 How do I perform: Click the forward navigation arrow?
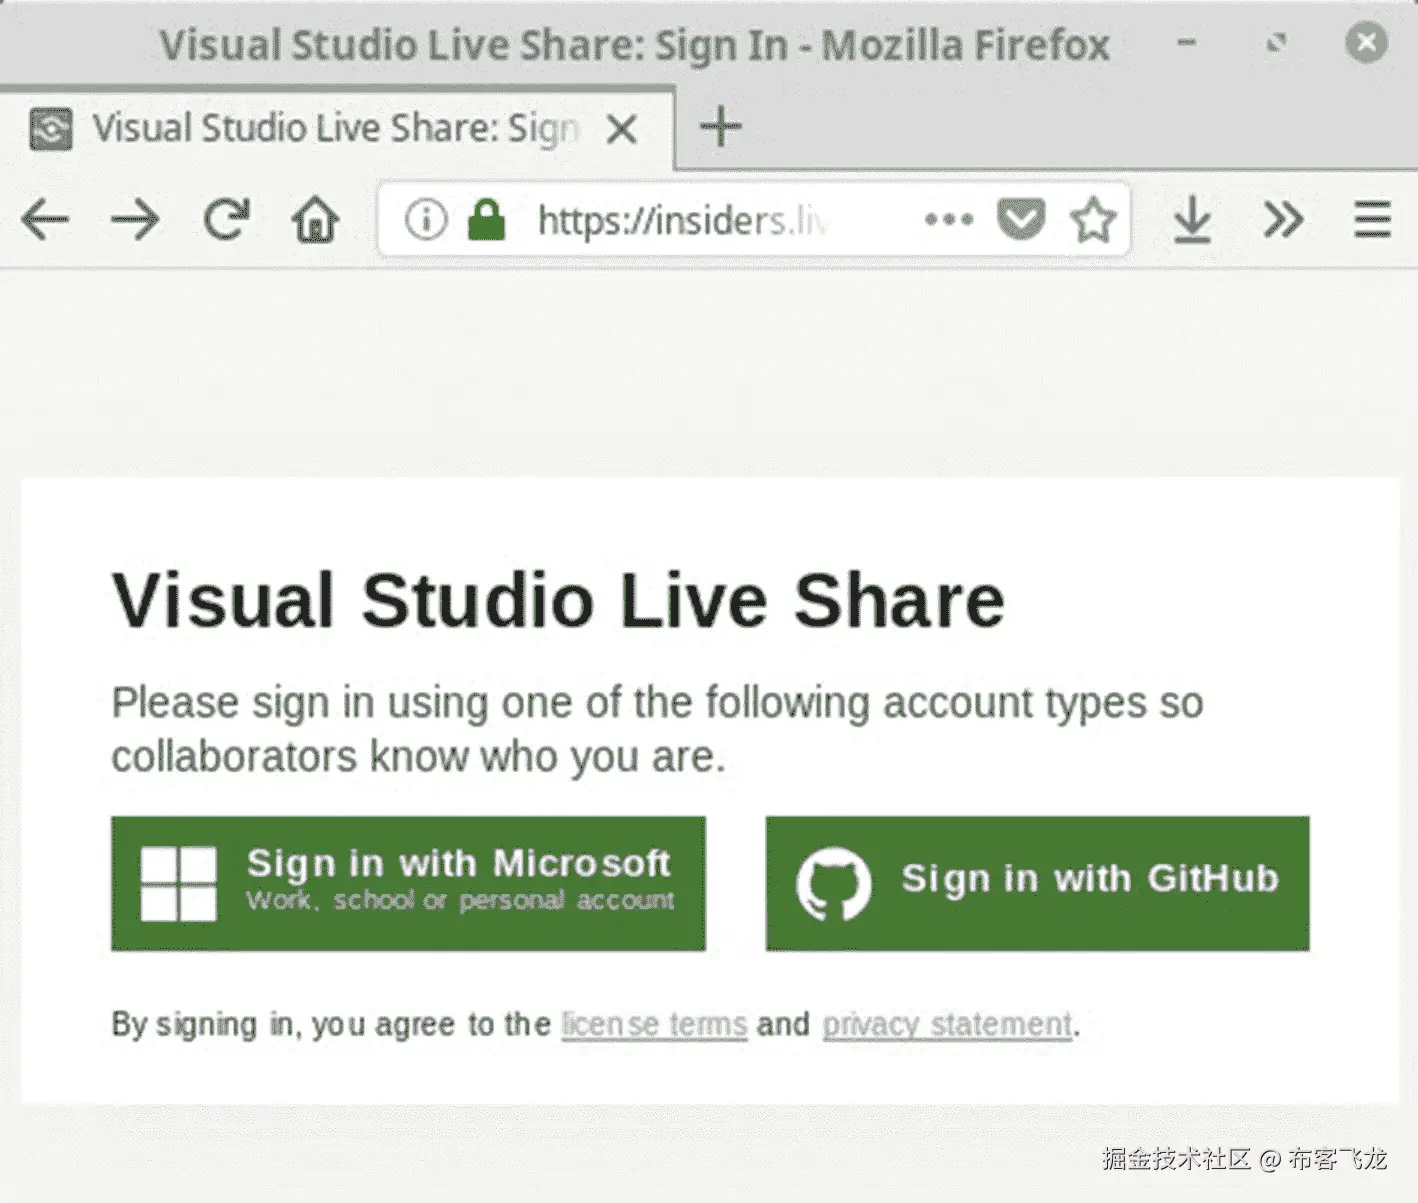coord(135,219)
